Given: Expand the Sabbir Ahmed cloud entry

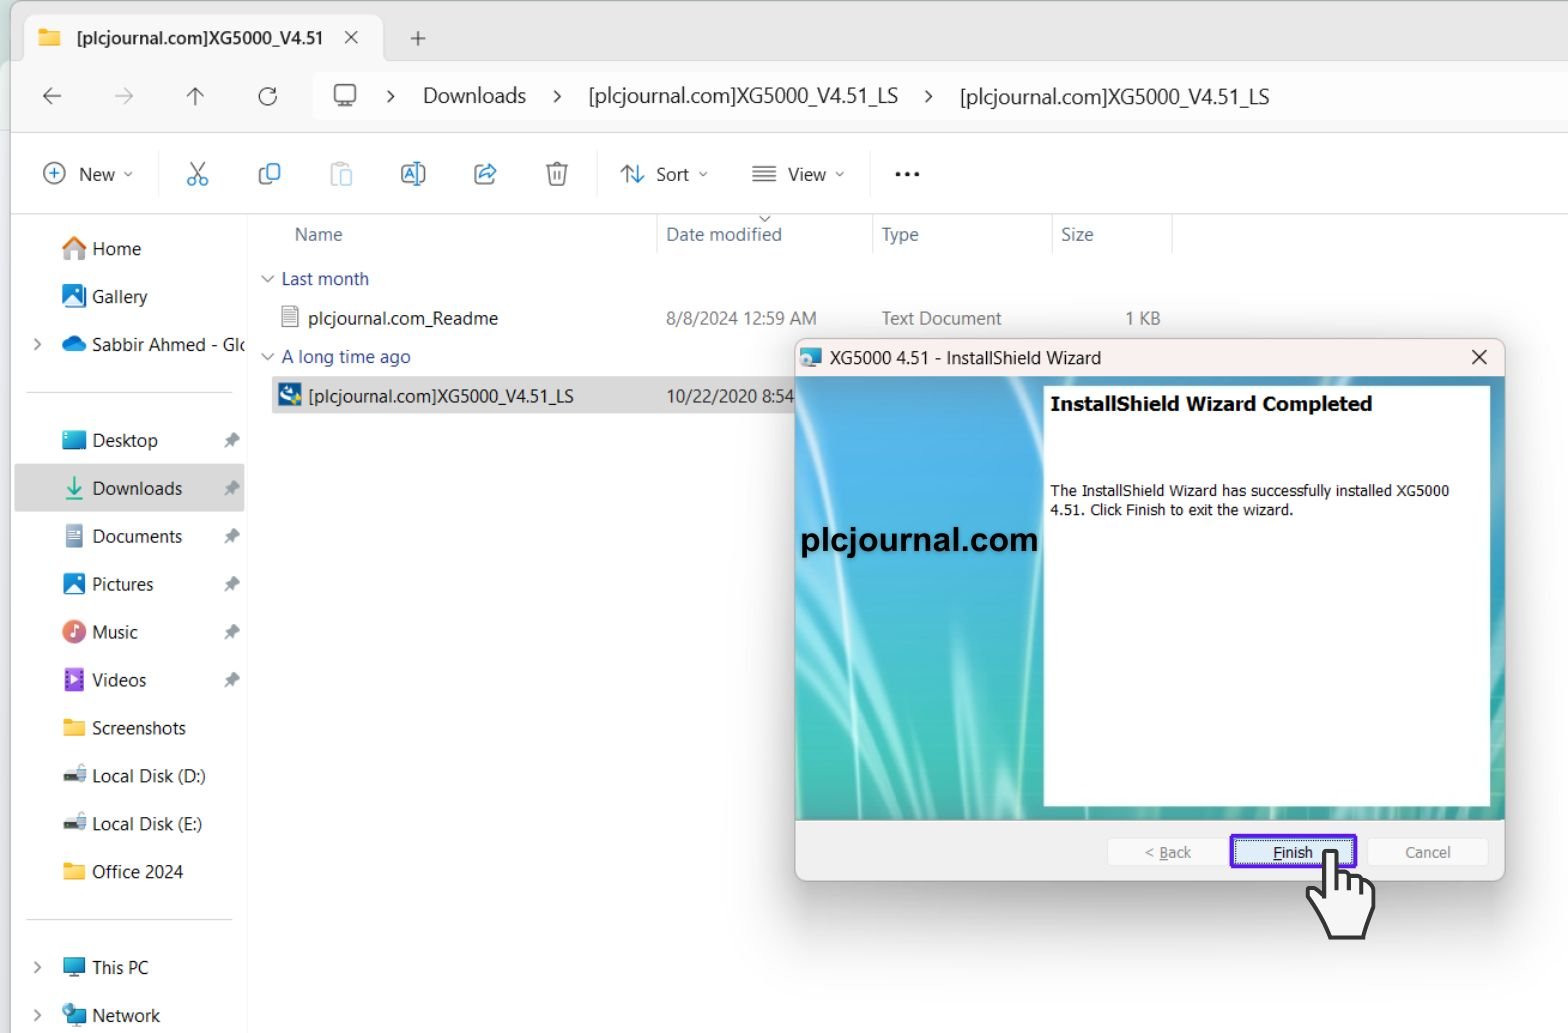Looking at the screenshot, I should [x=37, y=344].
